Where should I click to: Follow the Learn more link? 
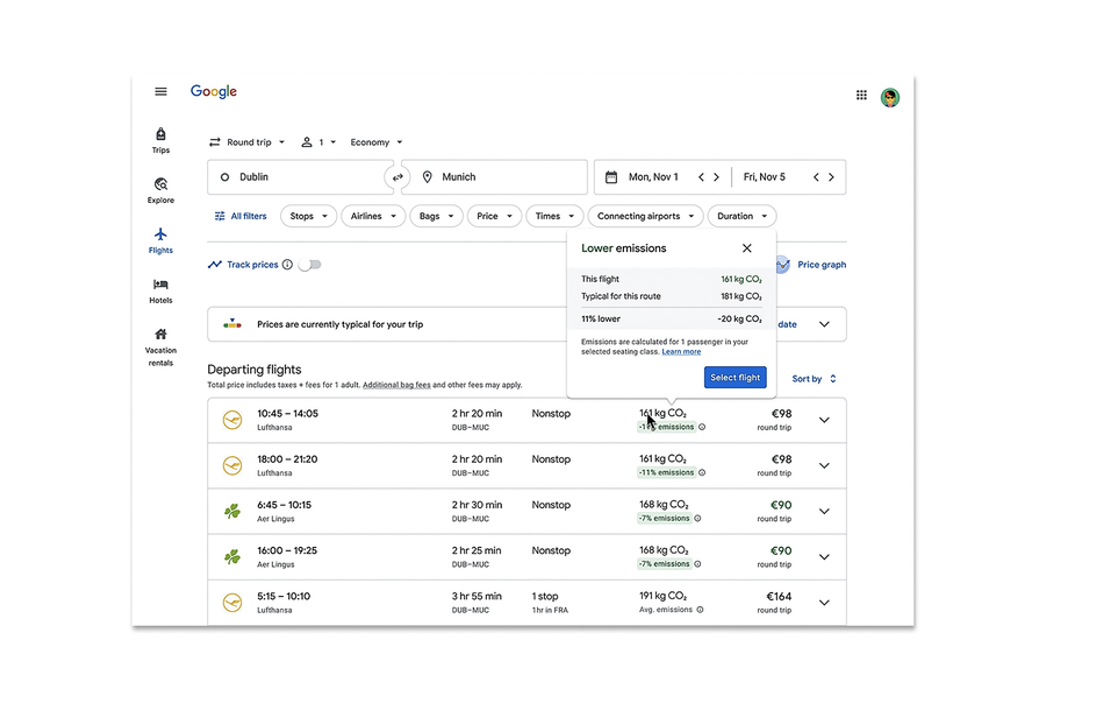pyautogui.click(x=681, y=352)
